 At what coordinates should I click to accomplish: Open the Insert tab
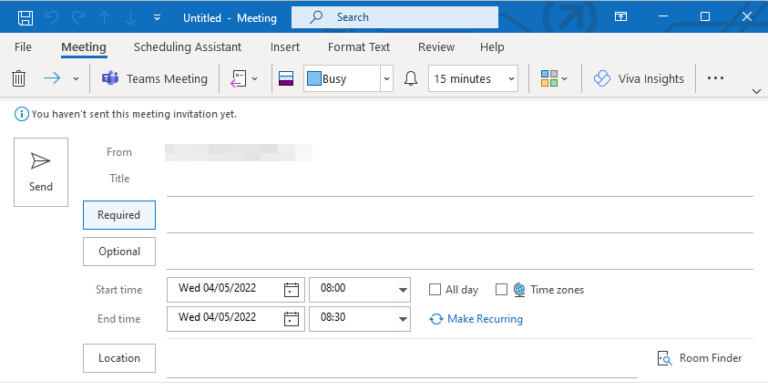[285, 47]
